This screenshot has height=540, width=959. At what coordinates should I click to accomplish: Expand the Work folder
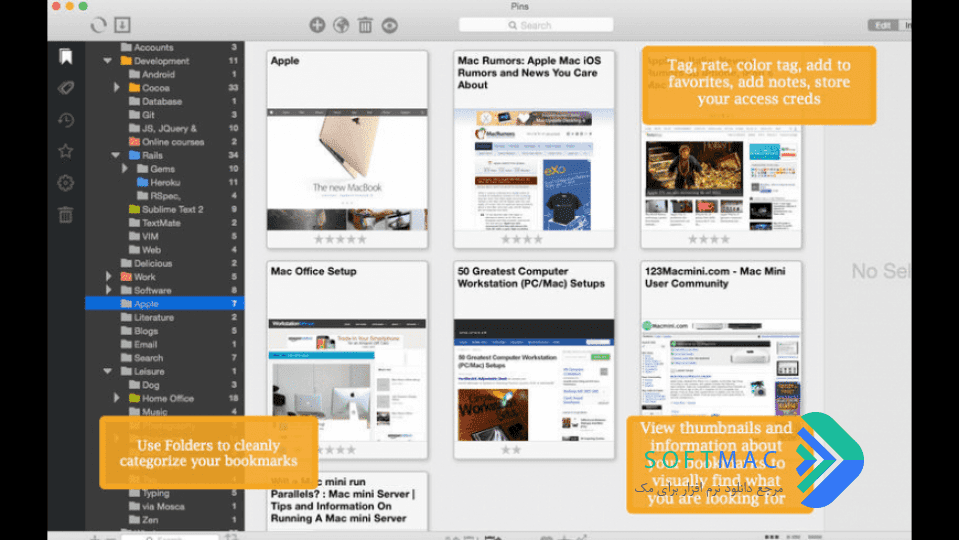coord(108,276)
